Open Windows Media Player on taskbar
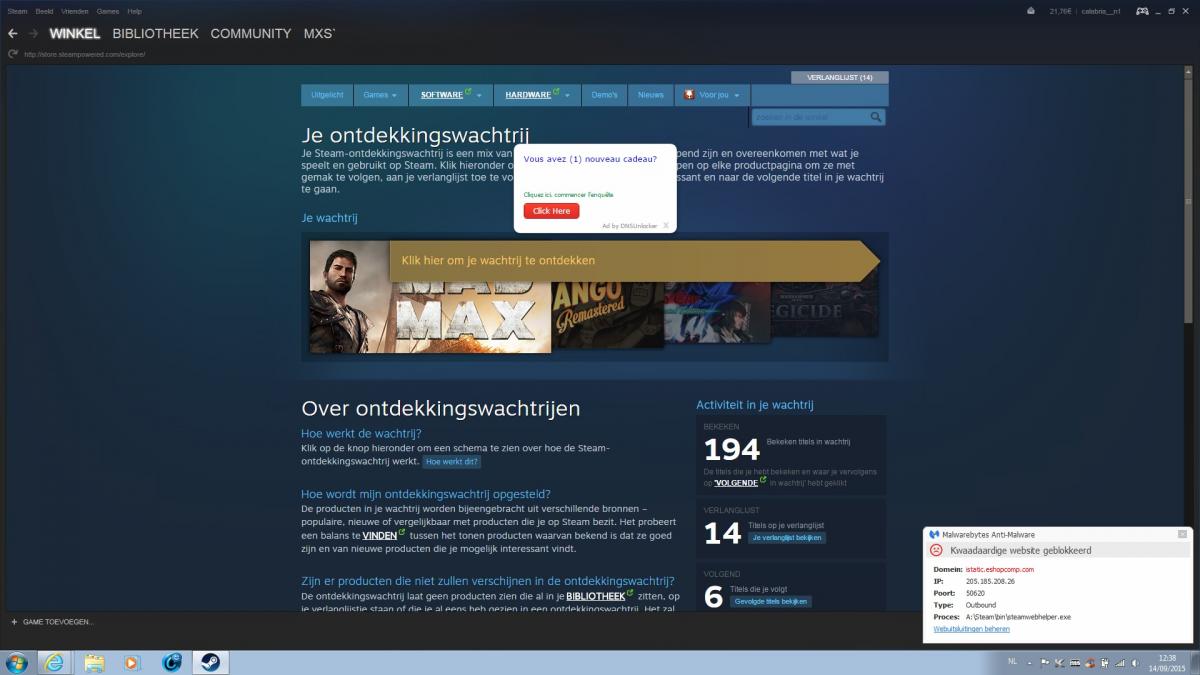 click(x=132, y=662)
